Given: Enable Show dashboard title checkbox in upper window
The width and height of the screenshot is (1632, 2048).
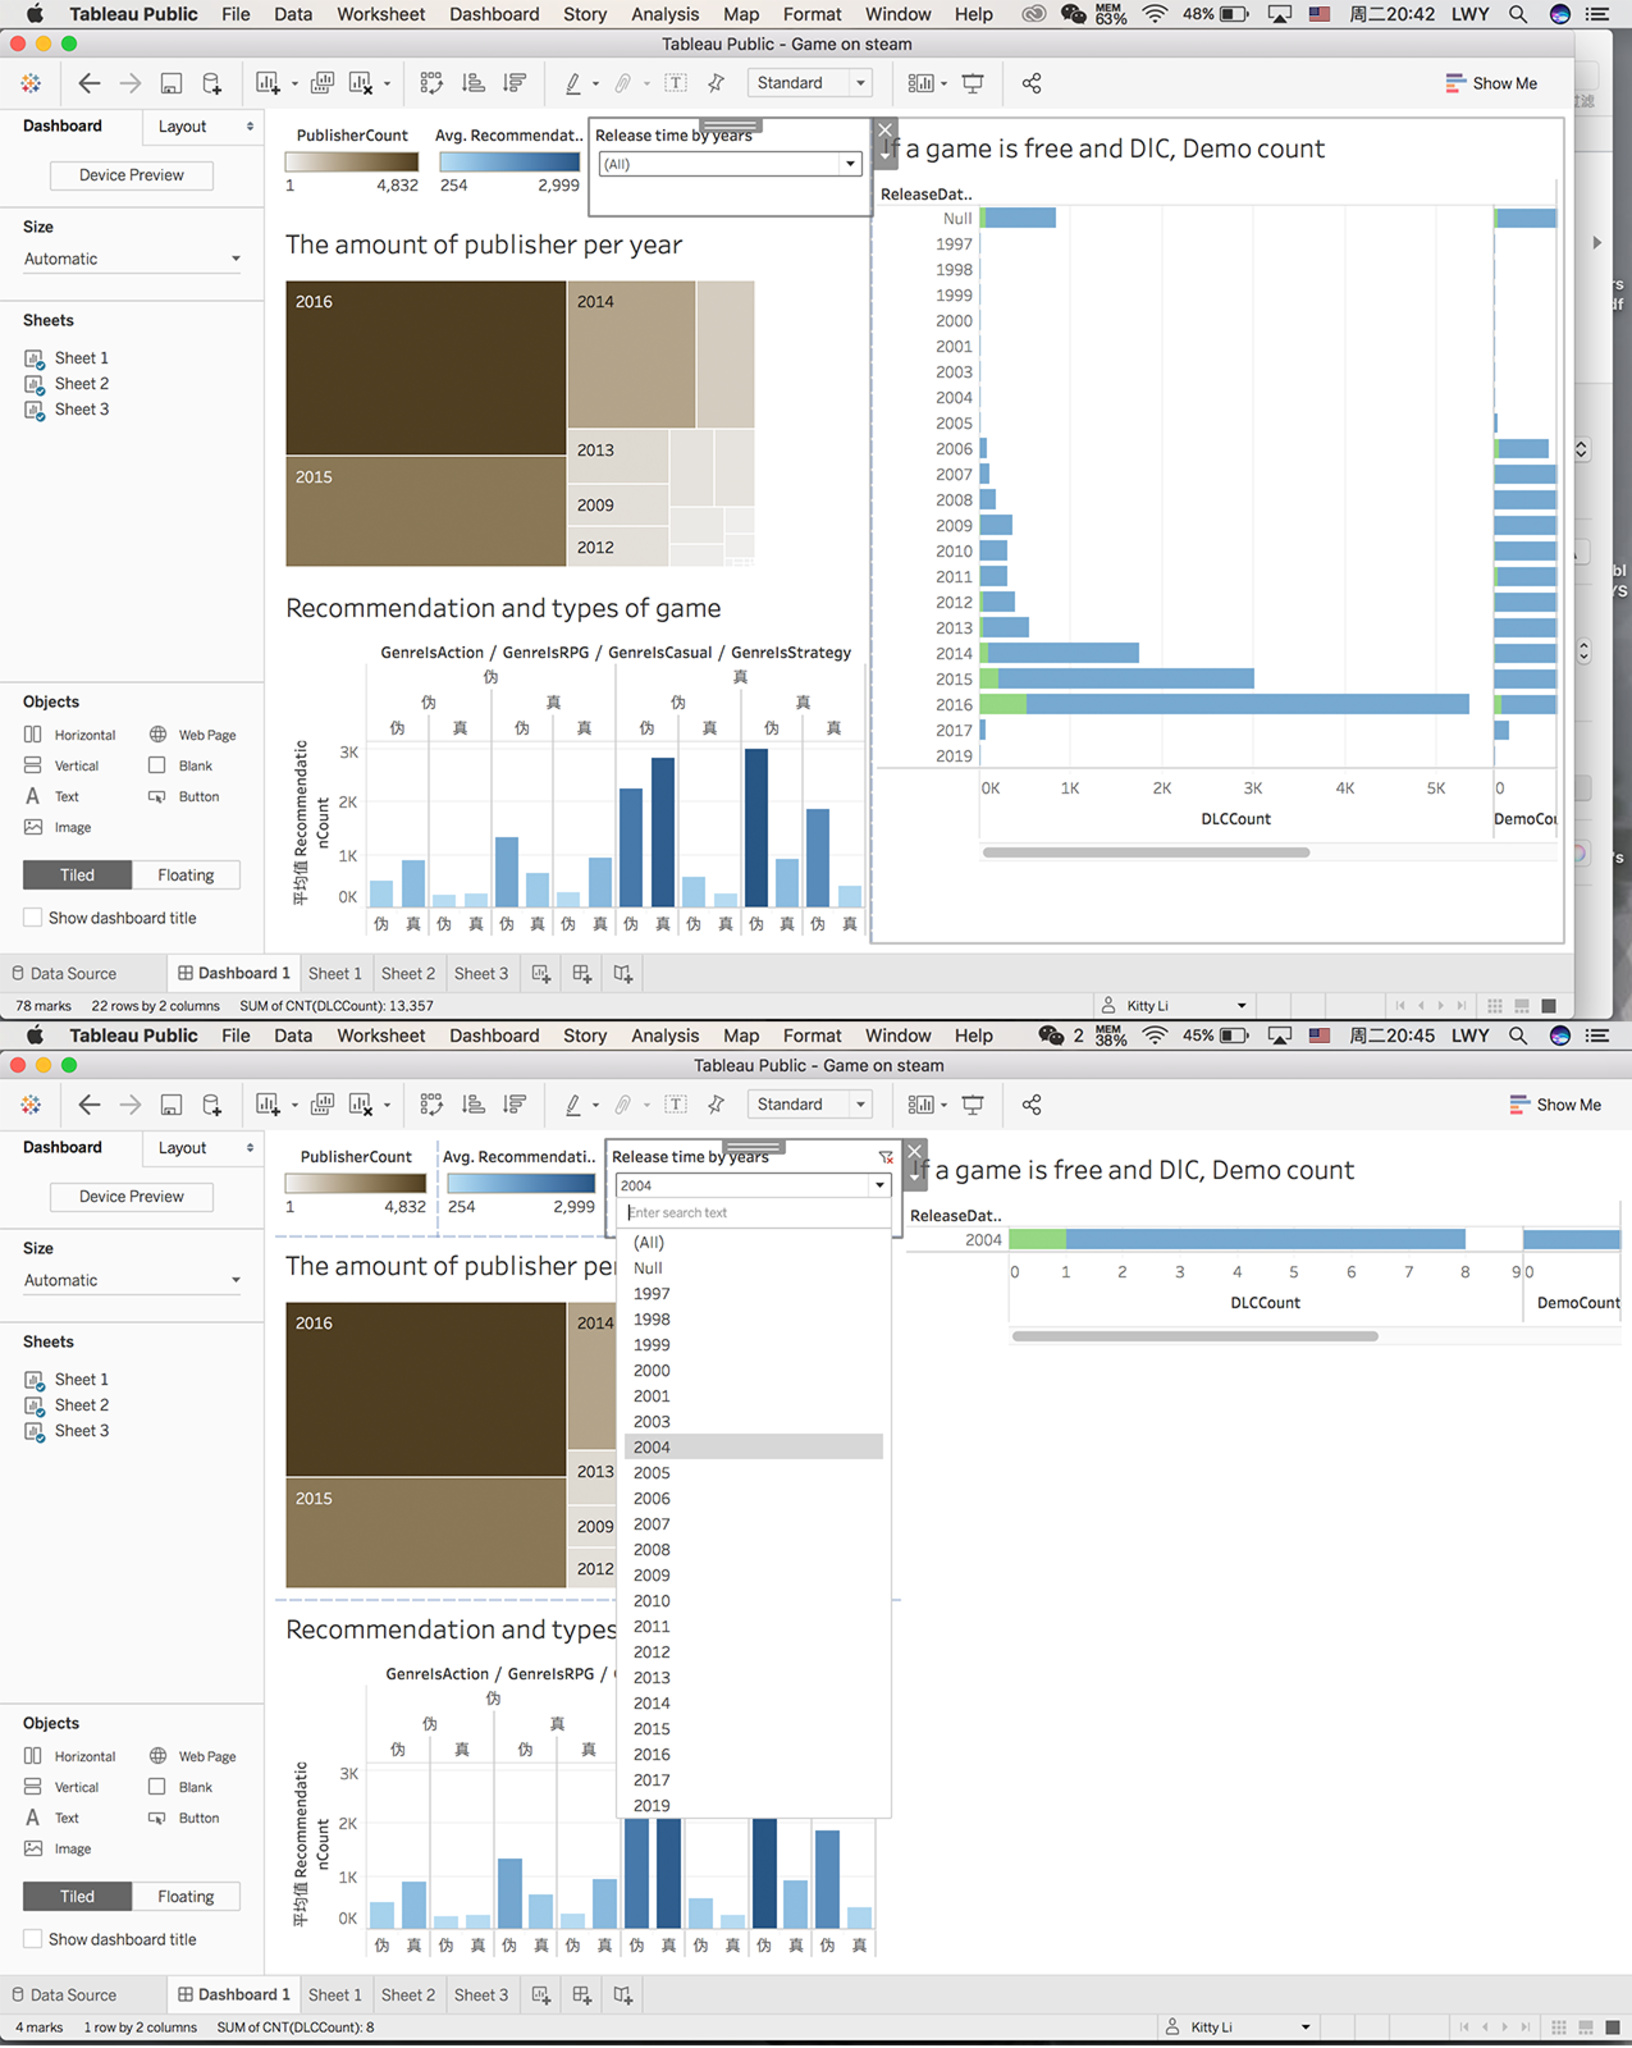Looking at the screenshot, I should coord(33,917).
